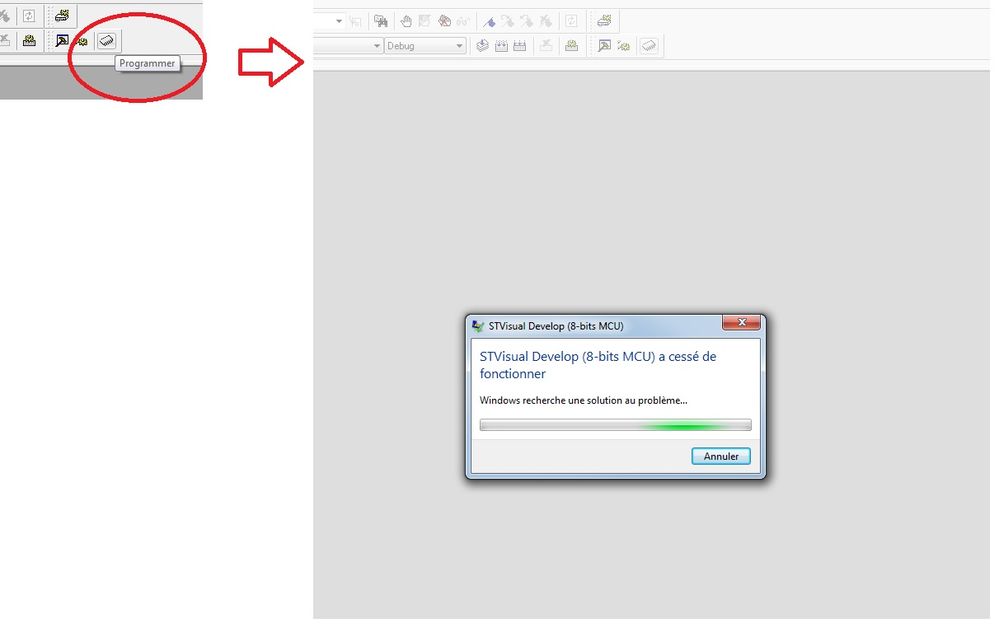
Task: Click the hammer tool icon in left inset
Action: click(62, 41)
